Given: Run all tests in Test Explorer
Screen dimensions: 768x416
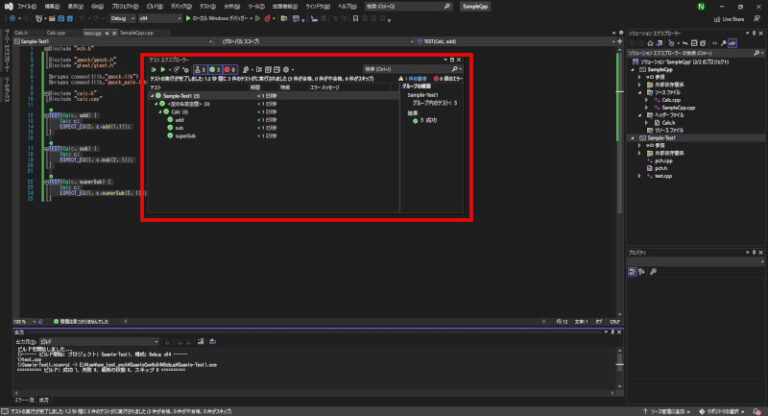Looking at the screenshot, I should (154, 70).
